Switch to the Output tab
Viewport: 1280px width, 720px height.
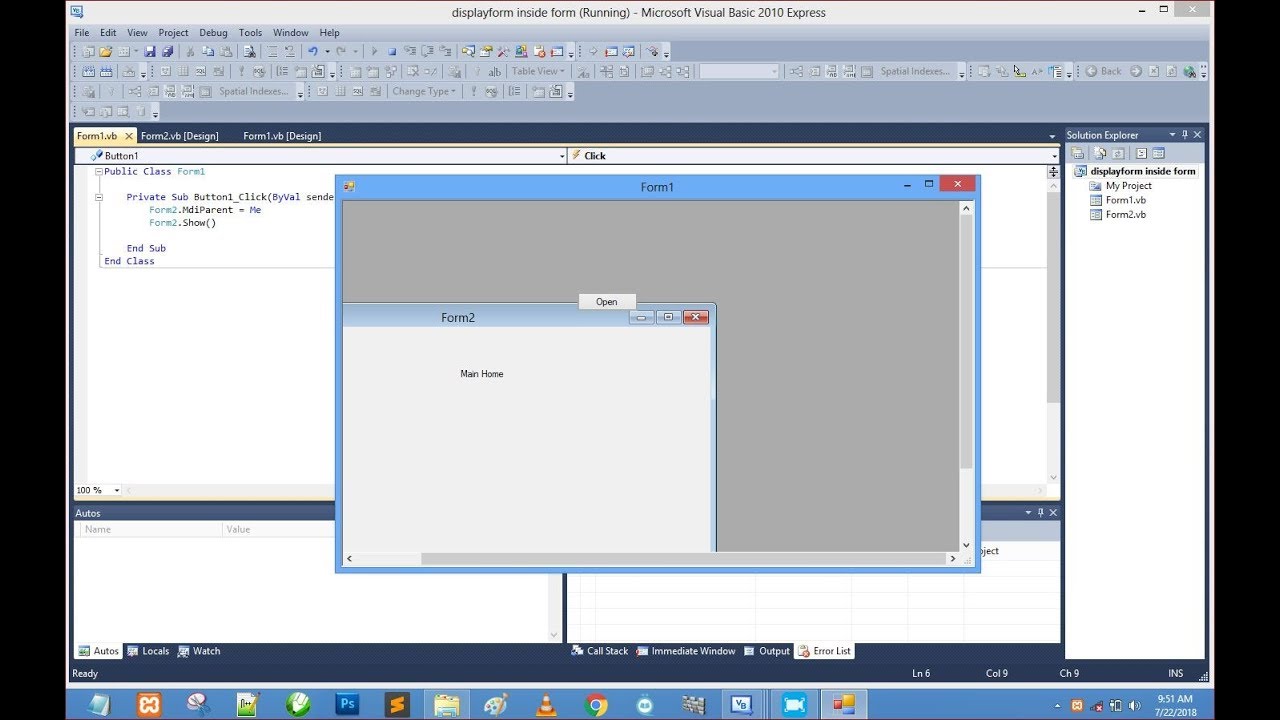pos(767,651)
